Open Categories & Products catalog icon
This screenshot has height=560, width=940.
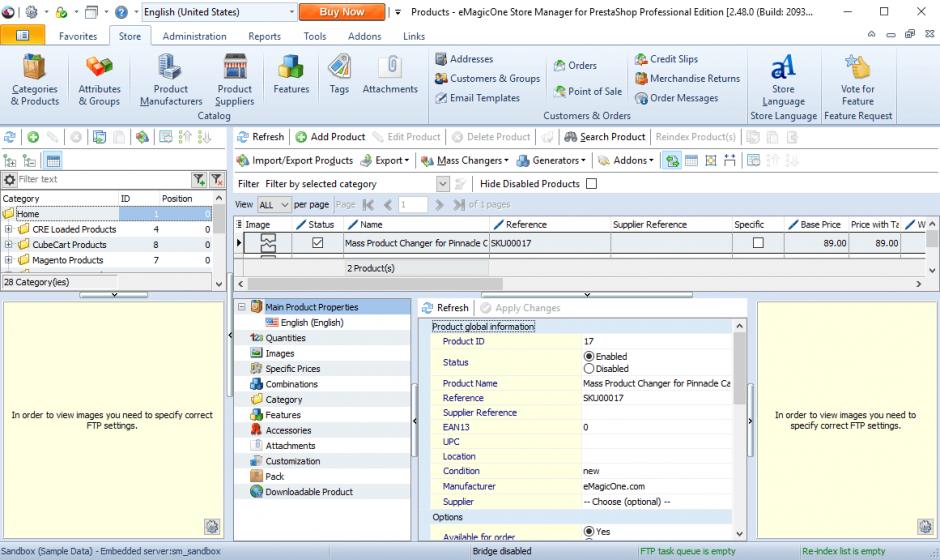coord(34,80)
